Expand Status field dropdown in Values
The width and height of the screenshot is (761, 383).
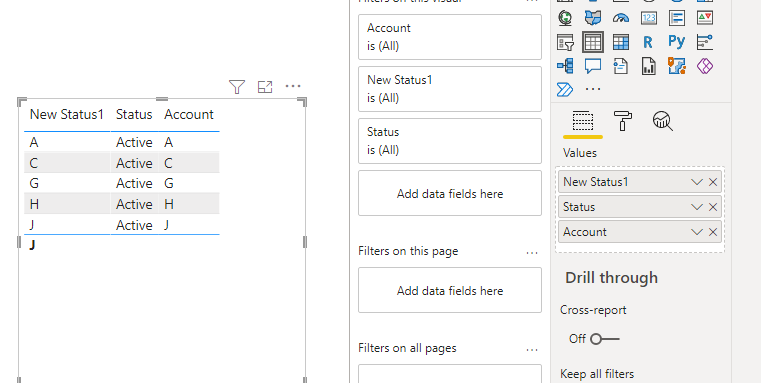[x=697, y=207]
